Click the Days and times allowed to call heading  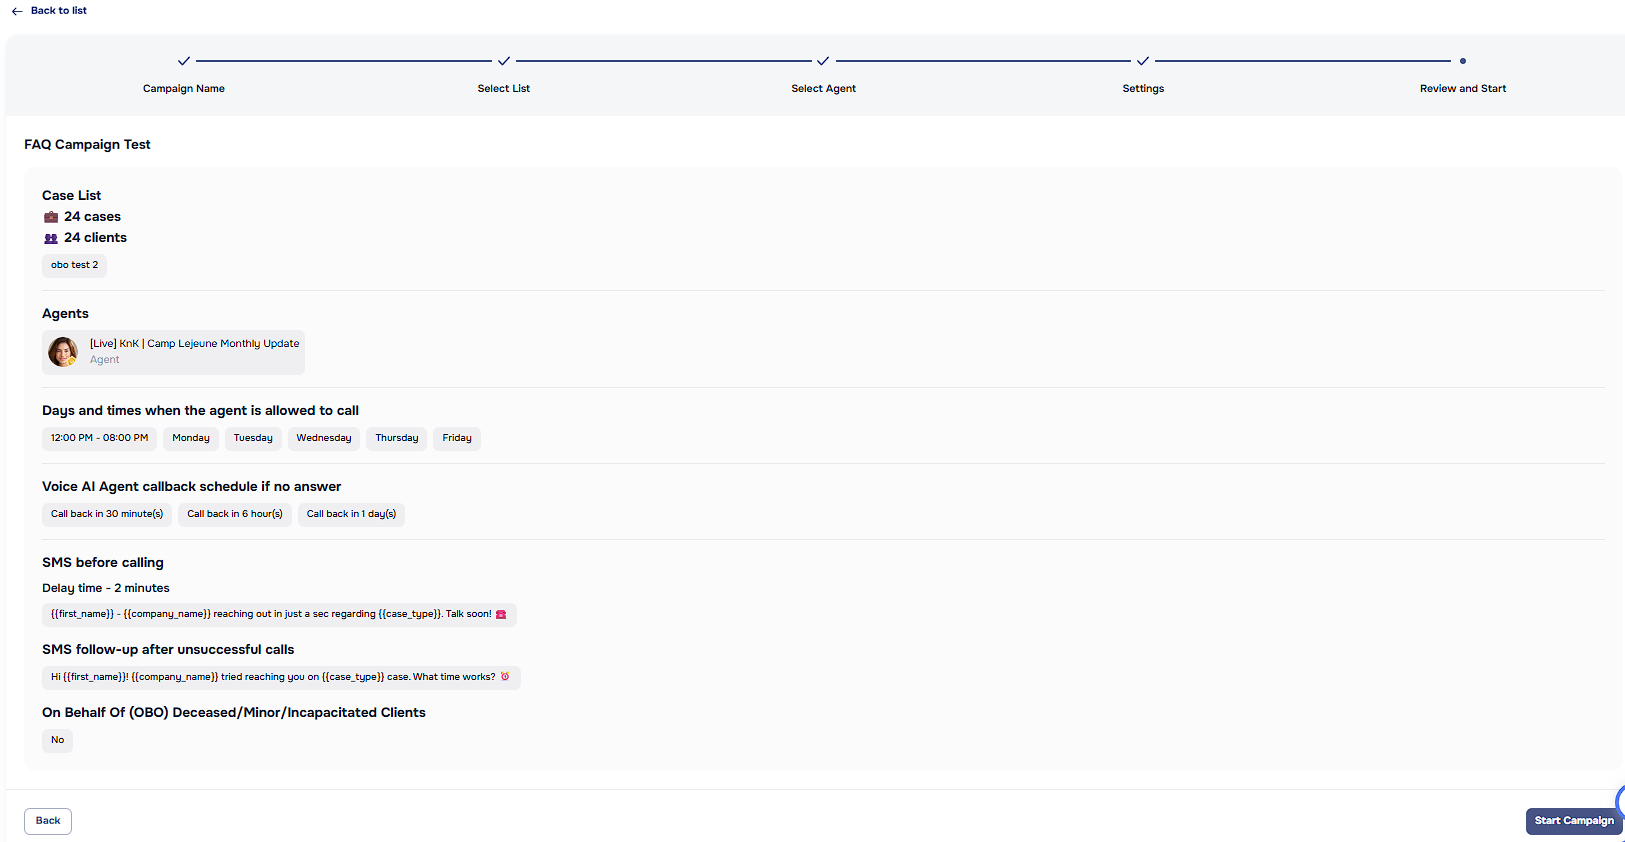pos(200,411)
